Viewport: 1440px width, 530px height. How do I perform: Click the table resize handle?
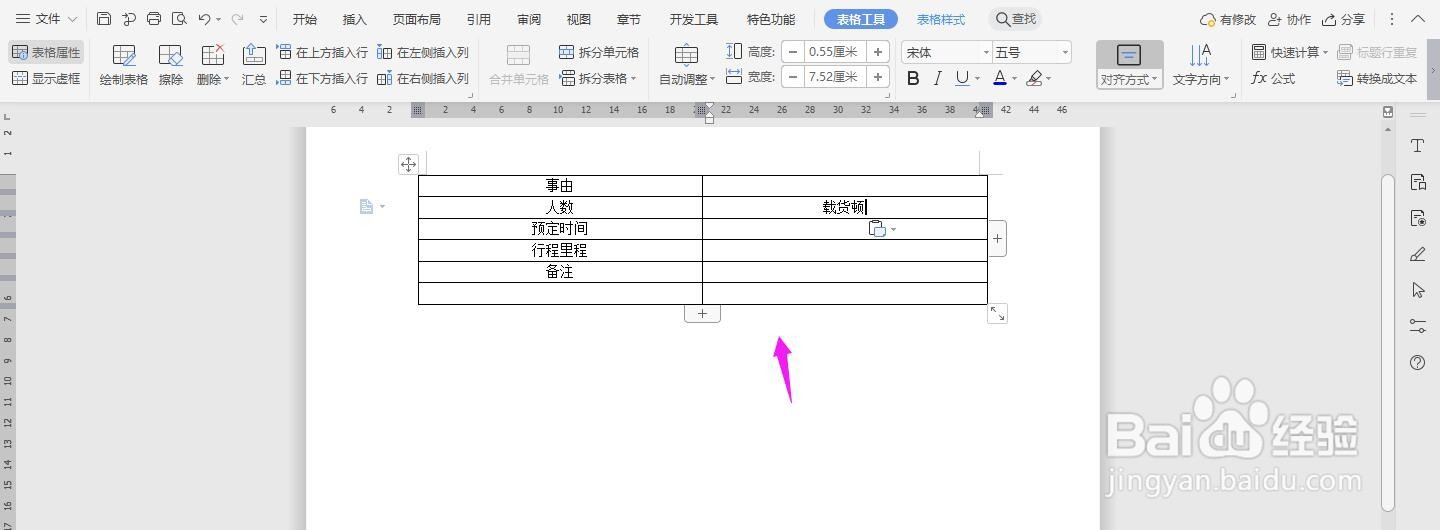pos(997,314)
